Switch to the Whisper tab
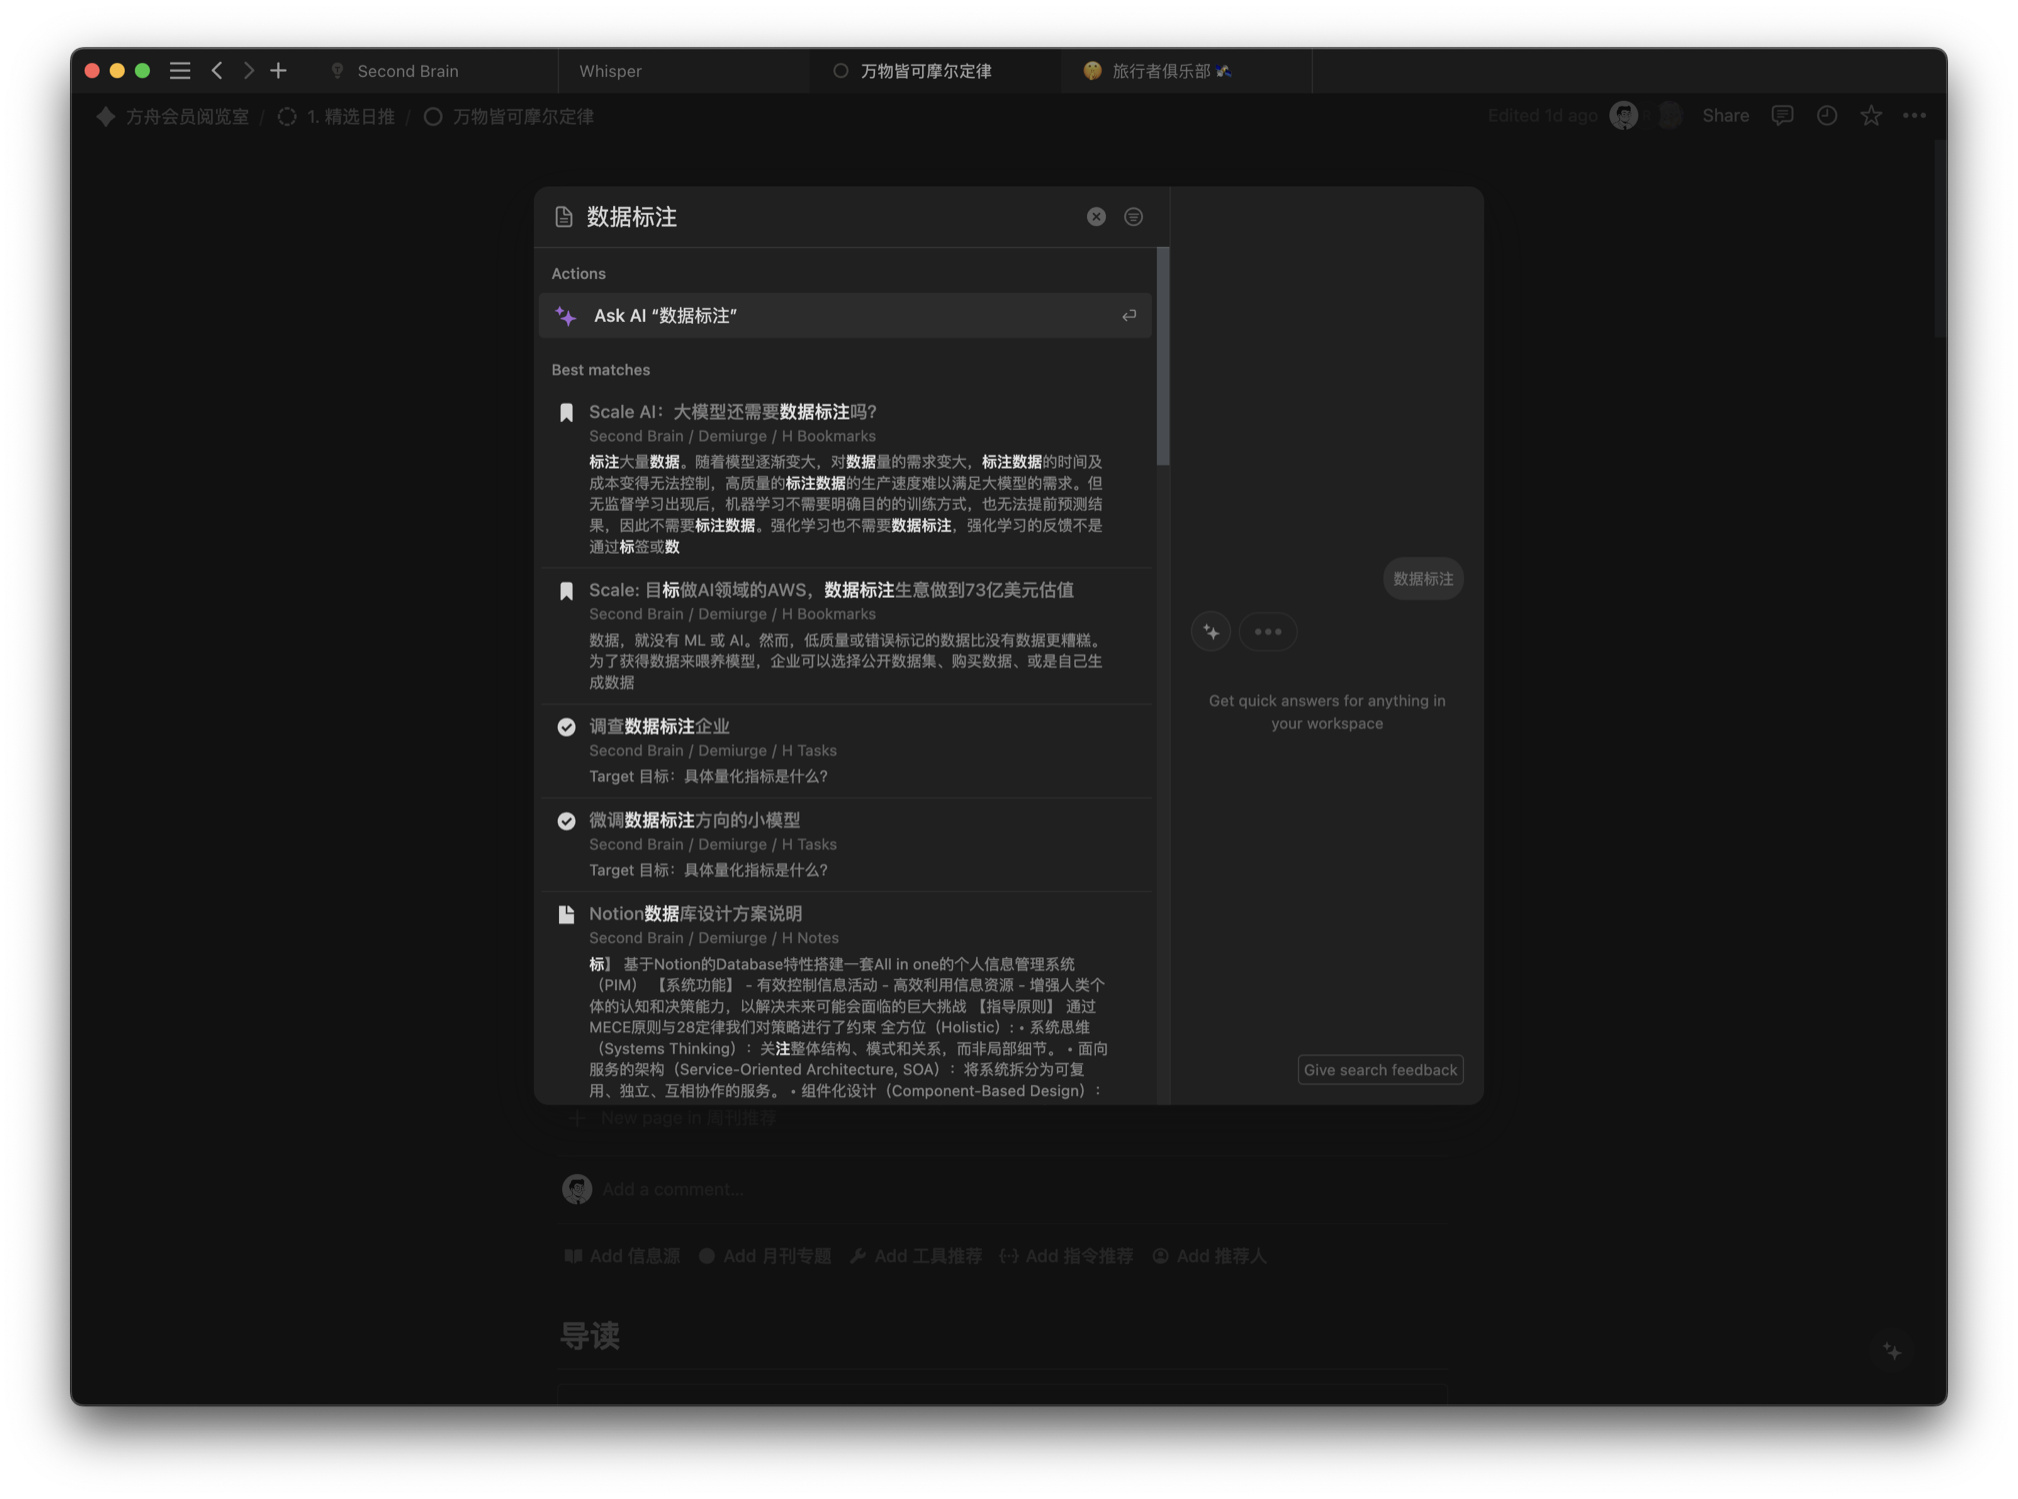2018x1499 pixels. pos(610,70)
